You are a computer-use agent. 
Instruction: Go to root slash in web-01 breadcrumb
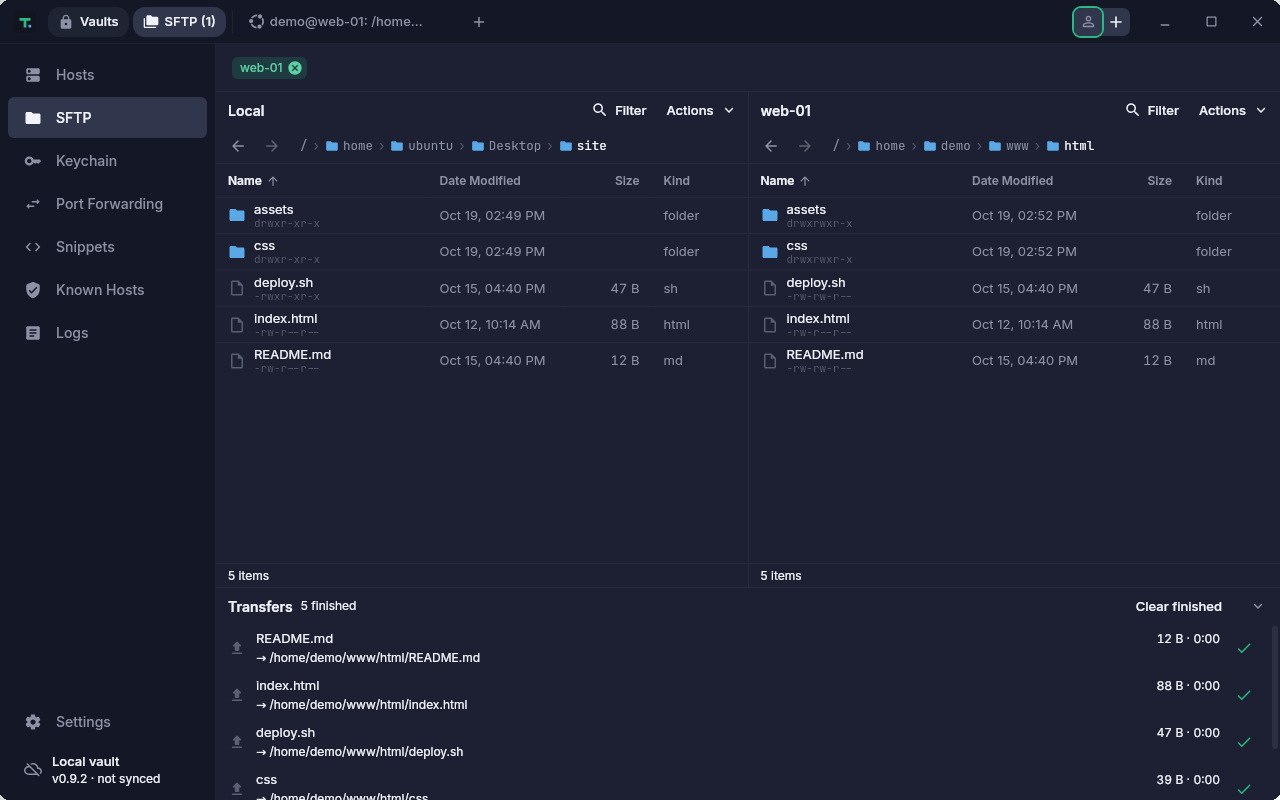[x=836, y=146]
